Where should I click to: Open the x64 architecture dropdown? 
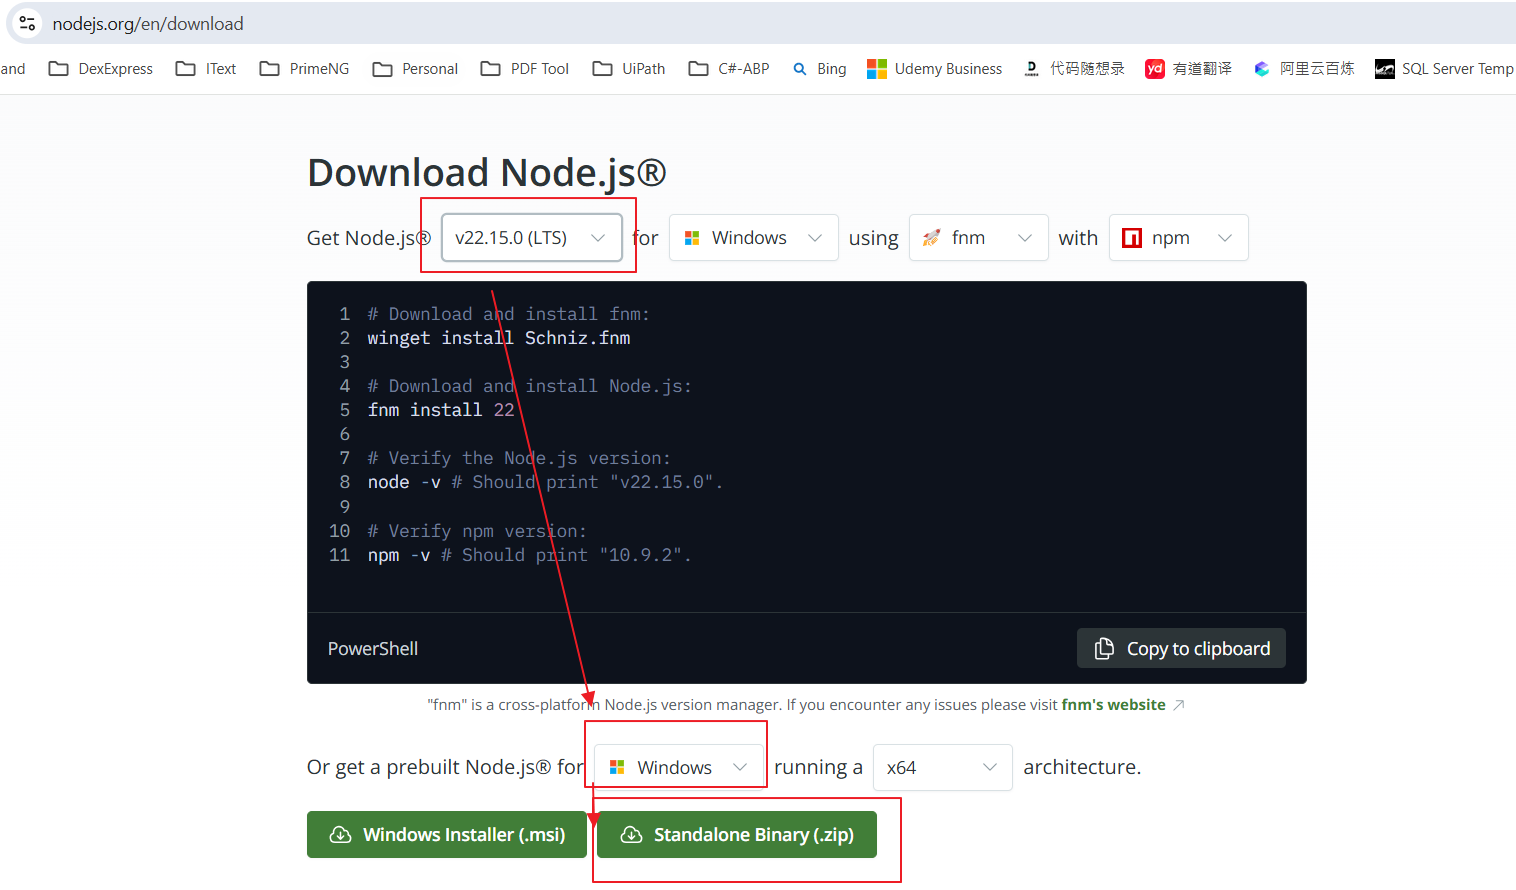(942, 767)
